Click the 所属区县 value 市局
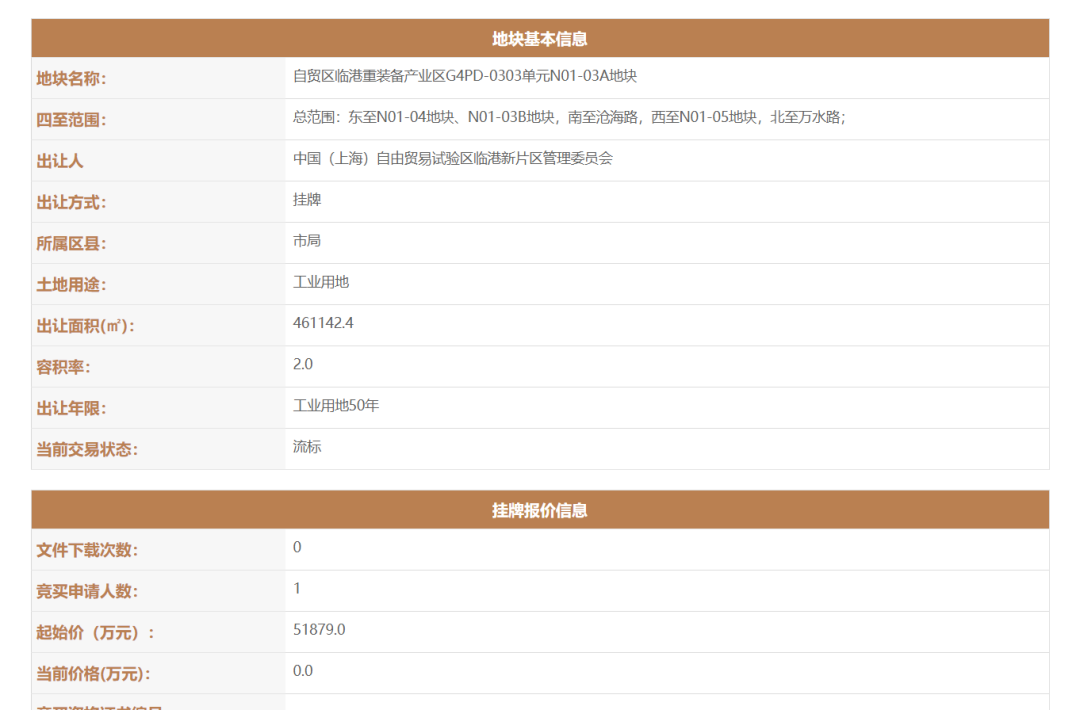1080x710 pixels. point(307,241)
